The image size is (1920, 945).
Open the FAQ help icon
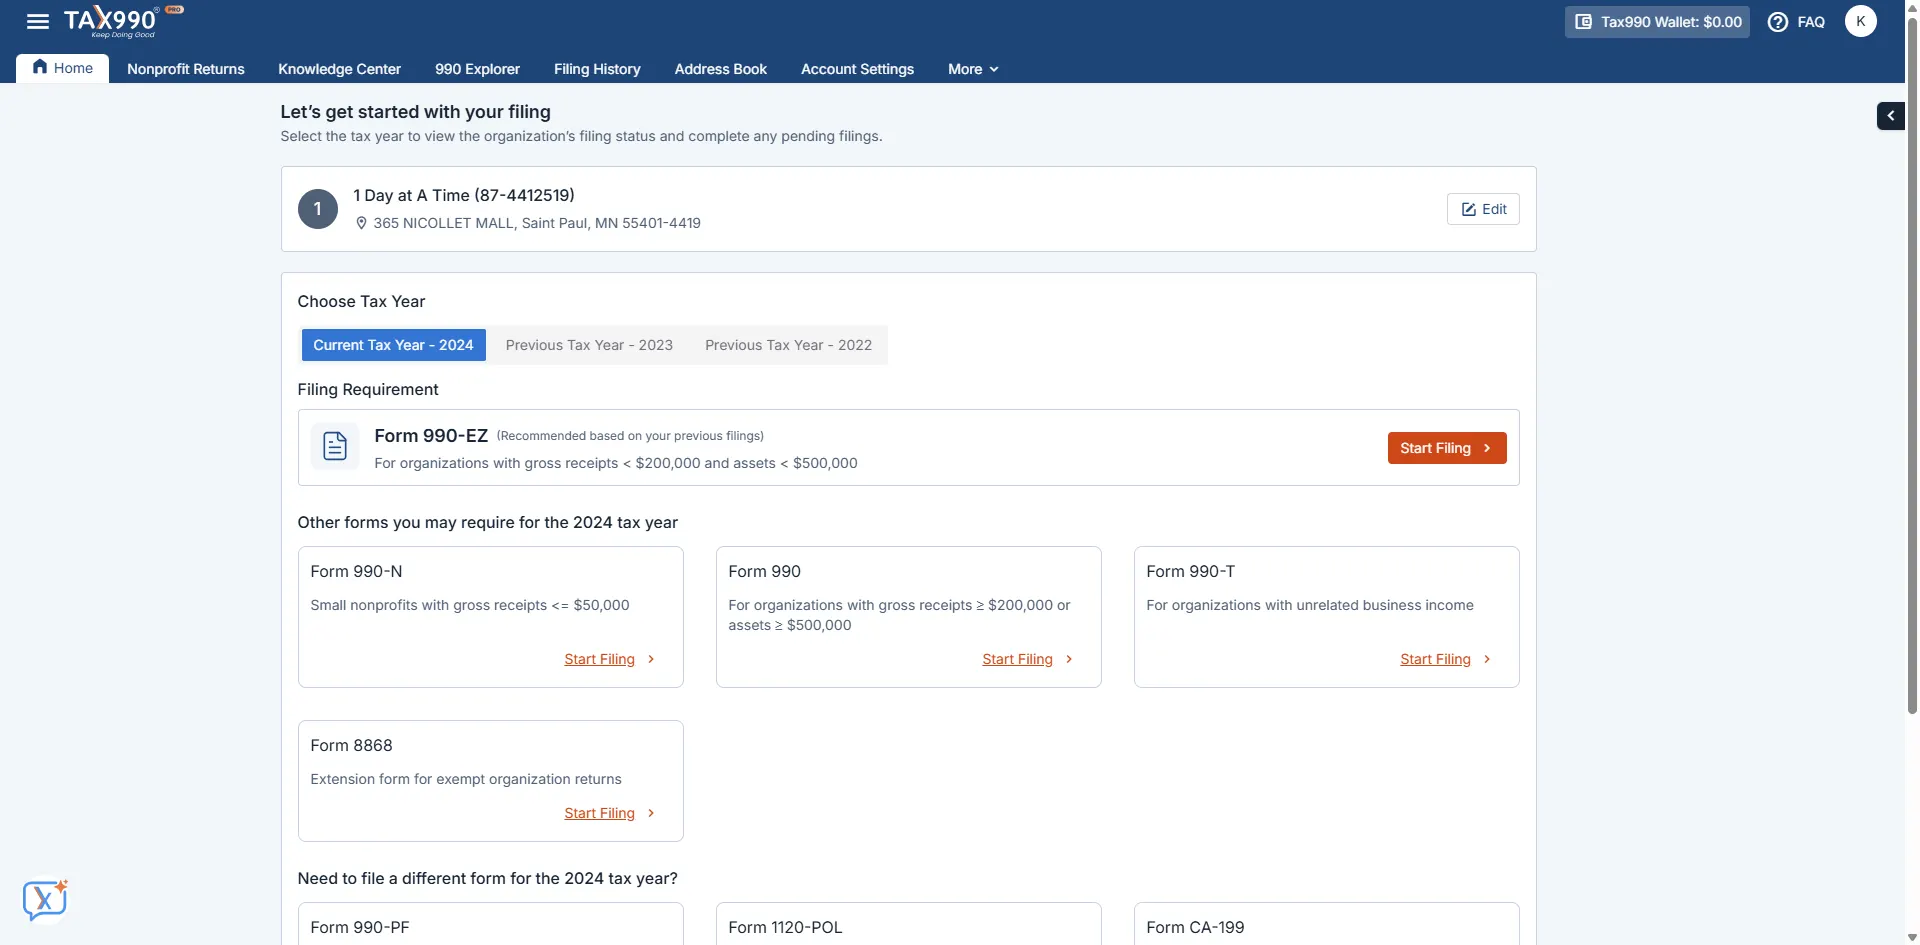tap(1778, 22)
